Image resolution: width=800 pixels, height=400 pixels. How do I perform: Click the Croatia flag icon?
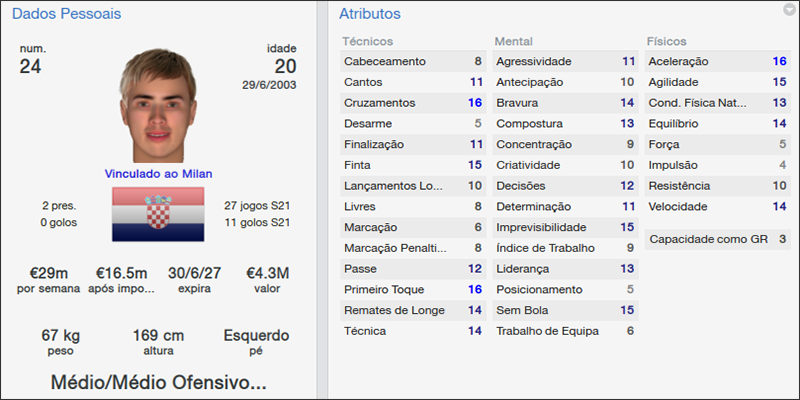click(x=160, y=213)
